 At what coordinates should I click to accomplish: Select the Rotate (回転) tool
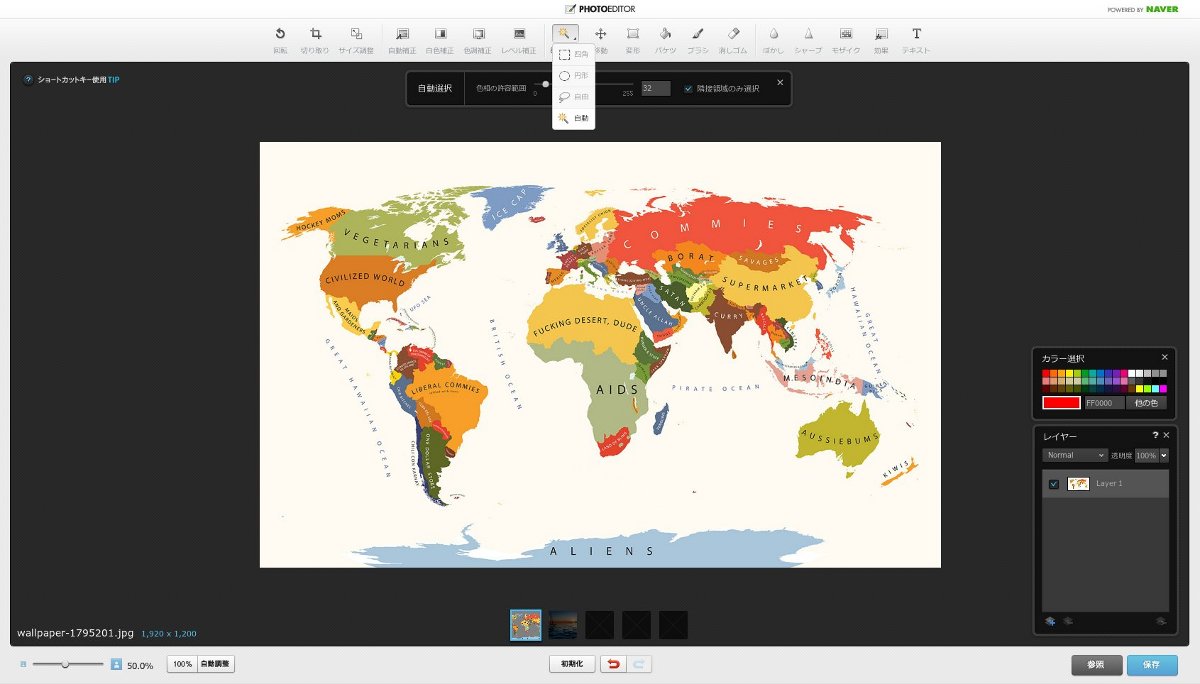280,39
